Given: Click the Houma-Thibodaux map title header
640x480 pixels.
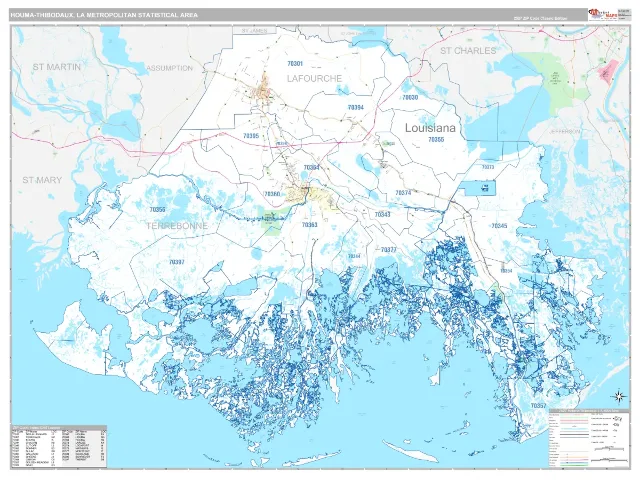Looking at the screenshot, I should coord(104,15).
